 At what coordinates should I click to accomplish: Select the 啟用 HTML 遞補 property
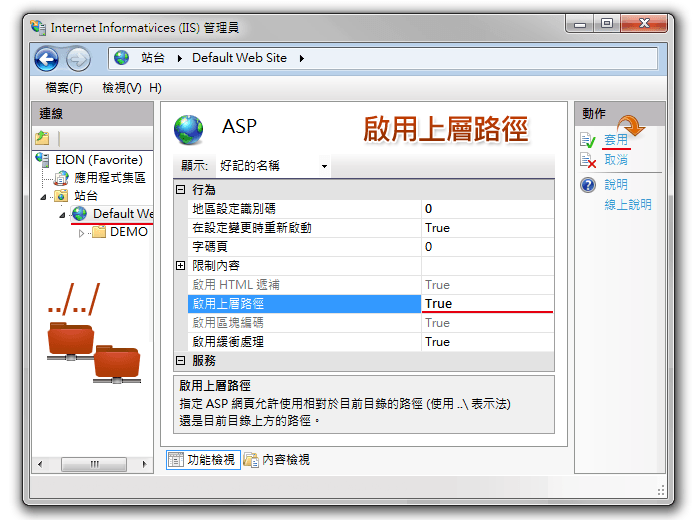coord(304,285)
